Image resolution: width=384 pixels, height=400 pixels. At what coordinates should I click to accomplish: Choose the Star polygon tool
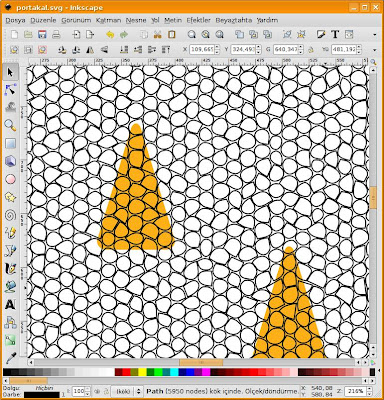click(11, 197)
